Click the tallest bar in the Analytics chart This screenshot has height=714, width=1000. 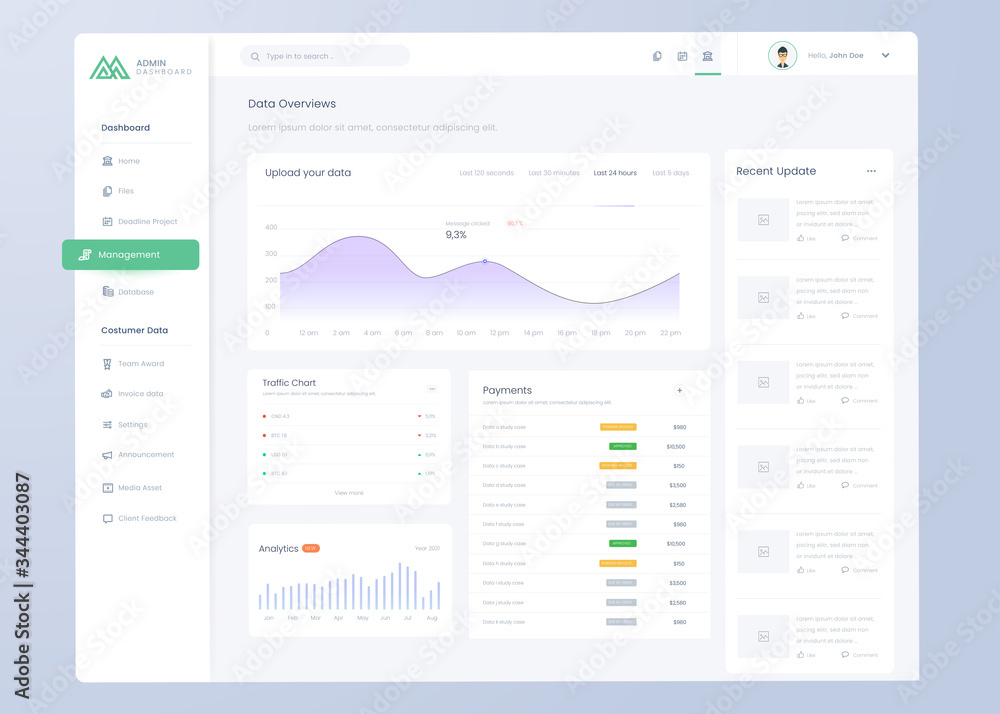[x=400, y=586]
